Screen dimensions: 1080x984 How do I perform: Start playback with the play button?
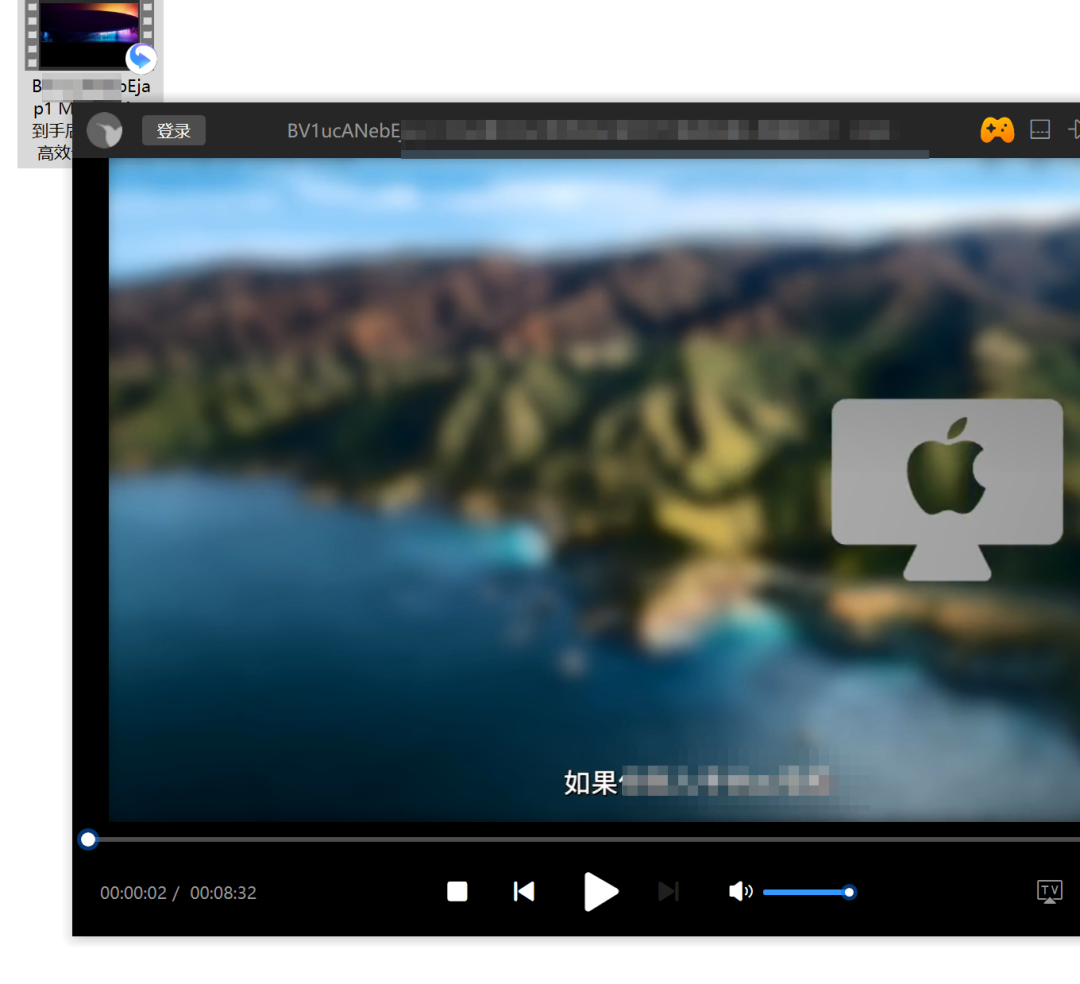[601, 892]
